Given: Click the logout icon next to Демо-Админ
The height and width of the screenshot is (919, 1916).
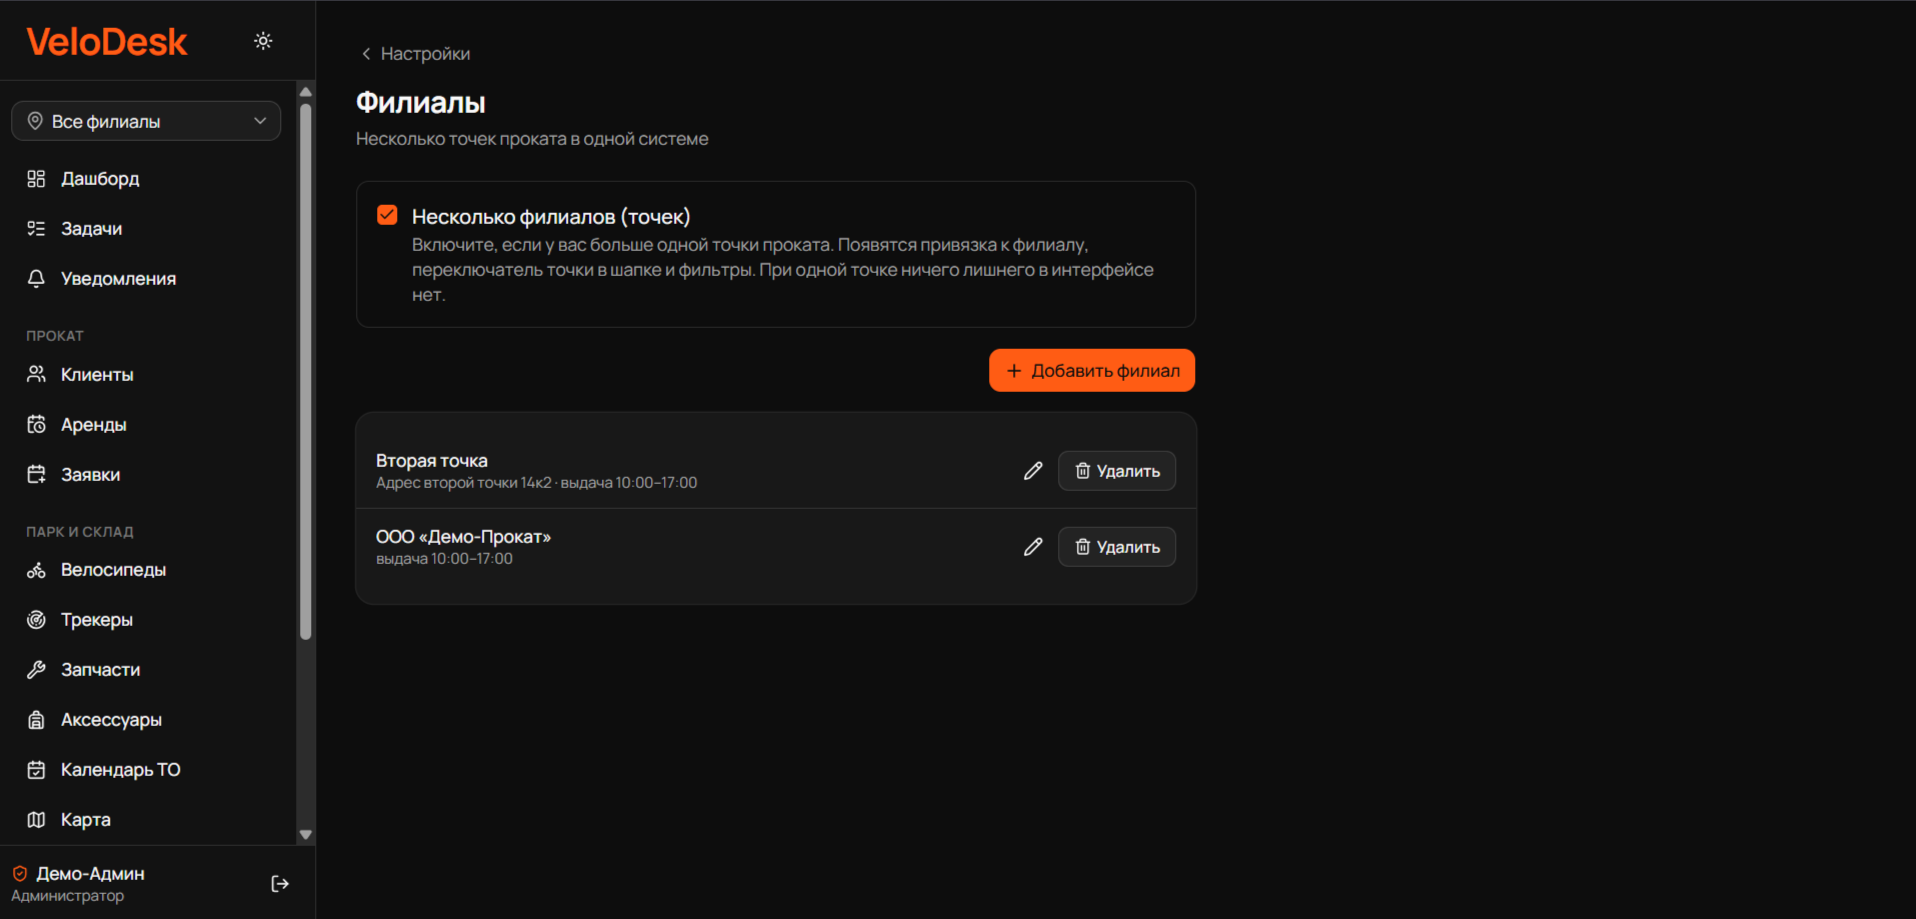Looking at the screenshot, I should 280,884.
